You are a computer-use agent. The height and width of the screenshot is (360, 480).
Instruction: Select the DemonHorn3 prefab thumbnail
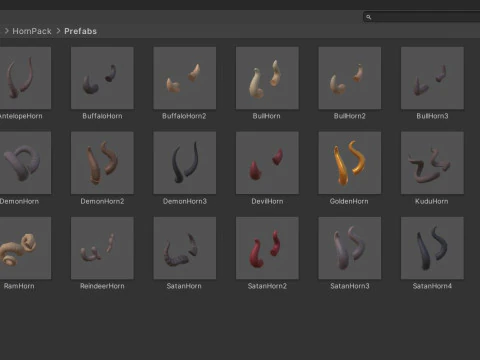(x=185, y=163)
